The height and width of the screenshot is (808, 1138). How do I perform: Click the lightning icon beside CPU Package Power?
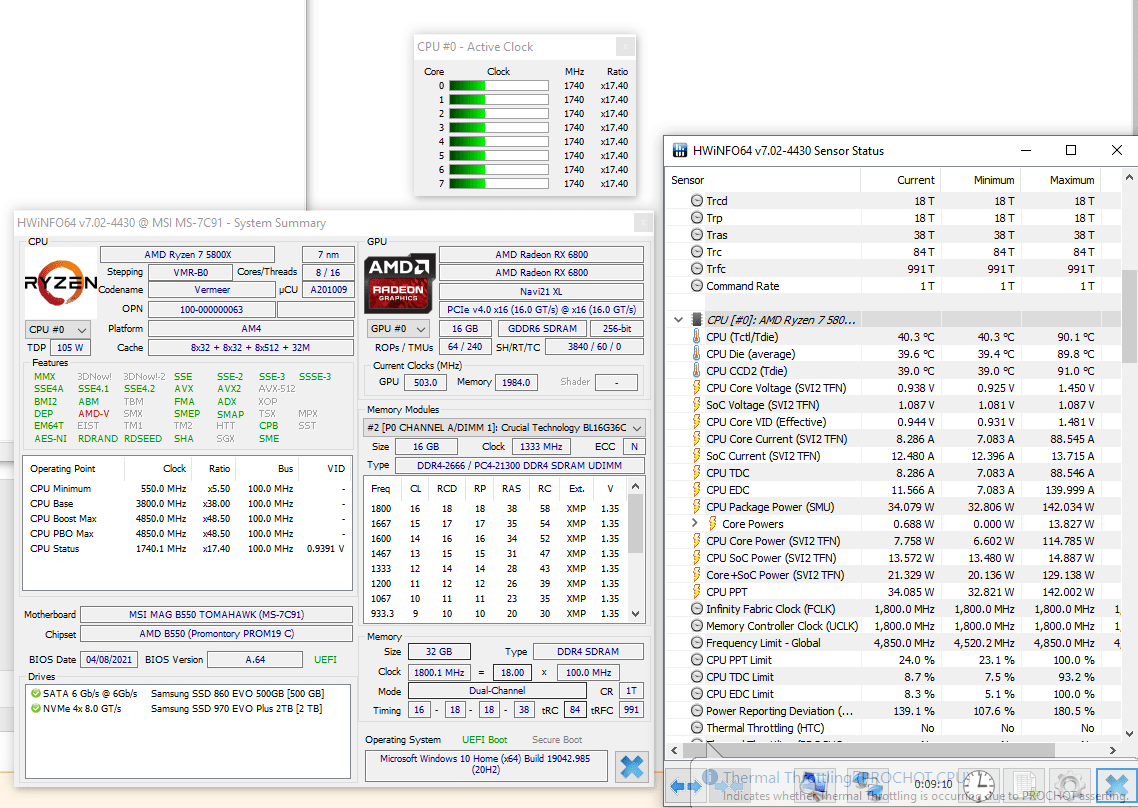[697, 507]
